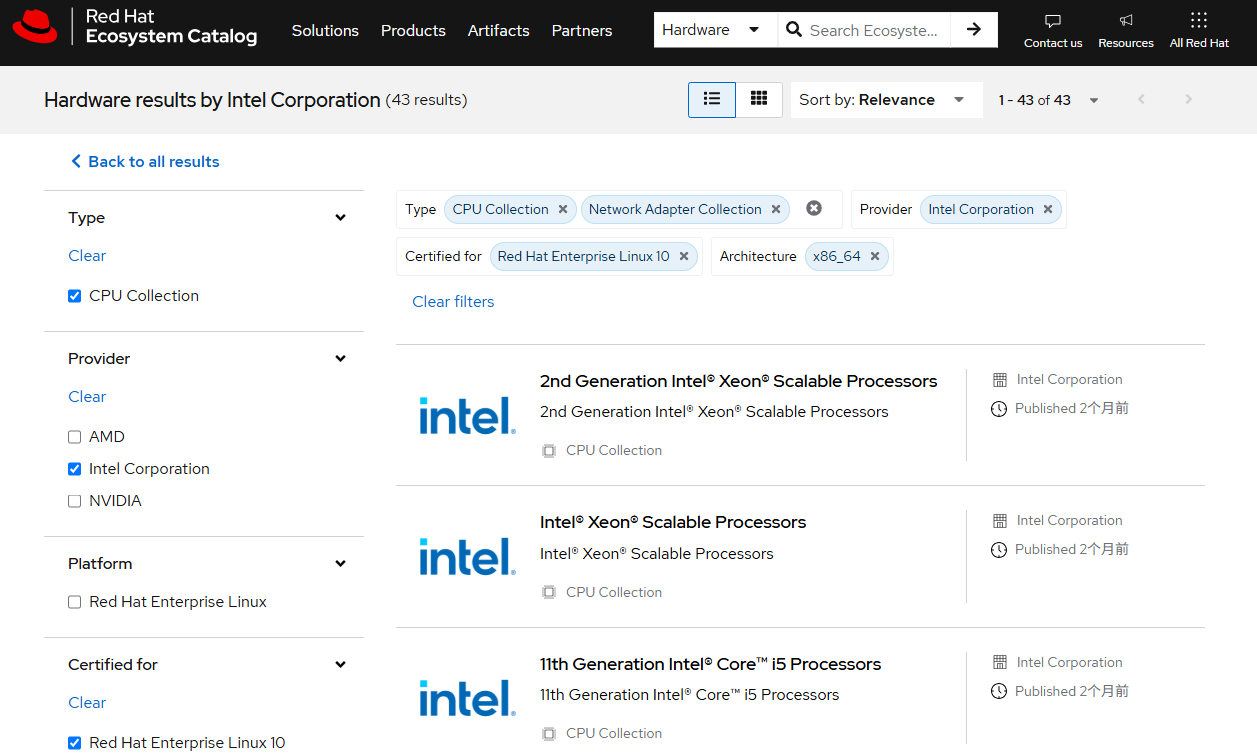Collapse the Type filter section
Viewport: 1257px width, 754px height.
[x=340, y=217]
